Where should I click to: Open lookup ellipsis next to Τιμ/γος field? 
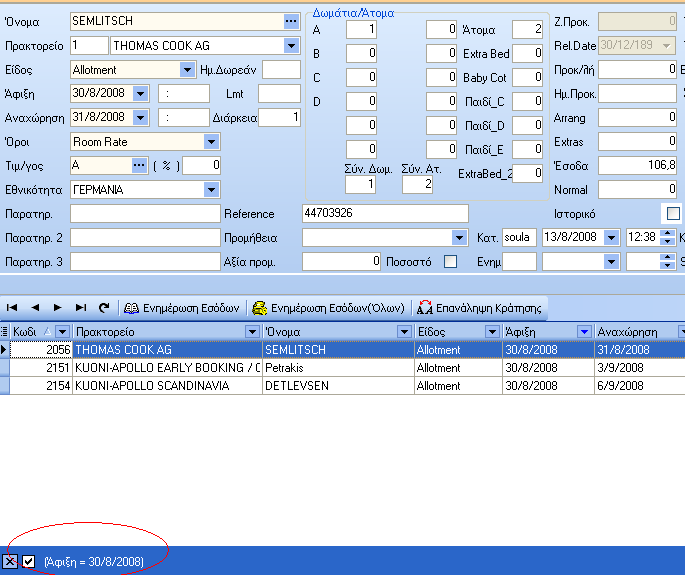139,165
